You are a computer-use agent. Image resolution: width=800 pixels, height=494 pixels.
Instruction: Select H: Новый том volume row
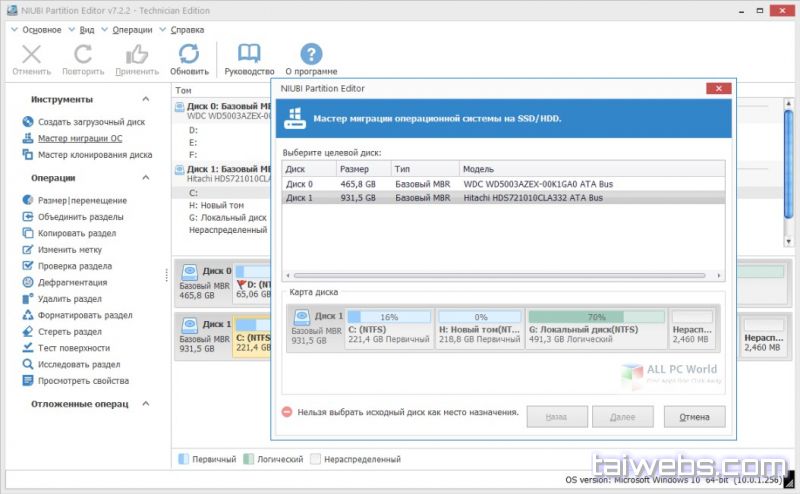[x=216, y=205]
